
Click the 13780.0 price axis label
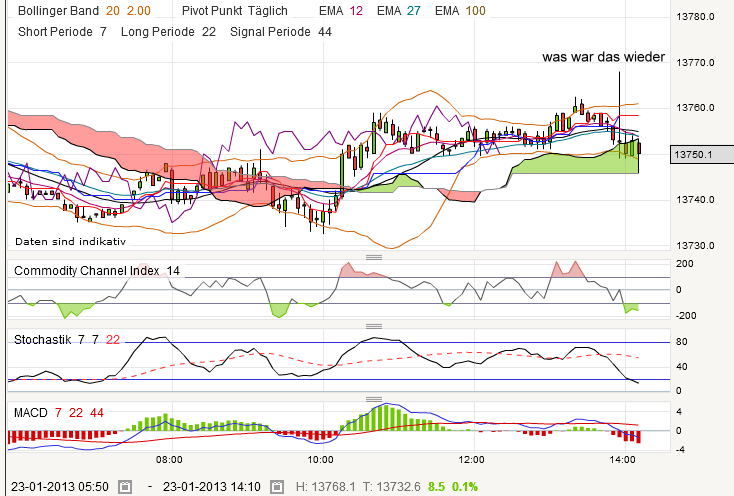(696, 17)
